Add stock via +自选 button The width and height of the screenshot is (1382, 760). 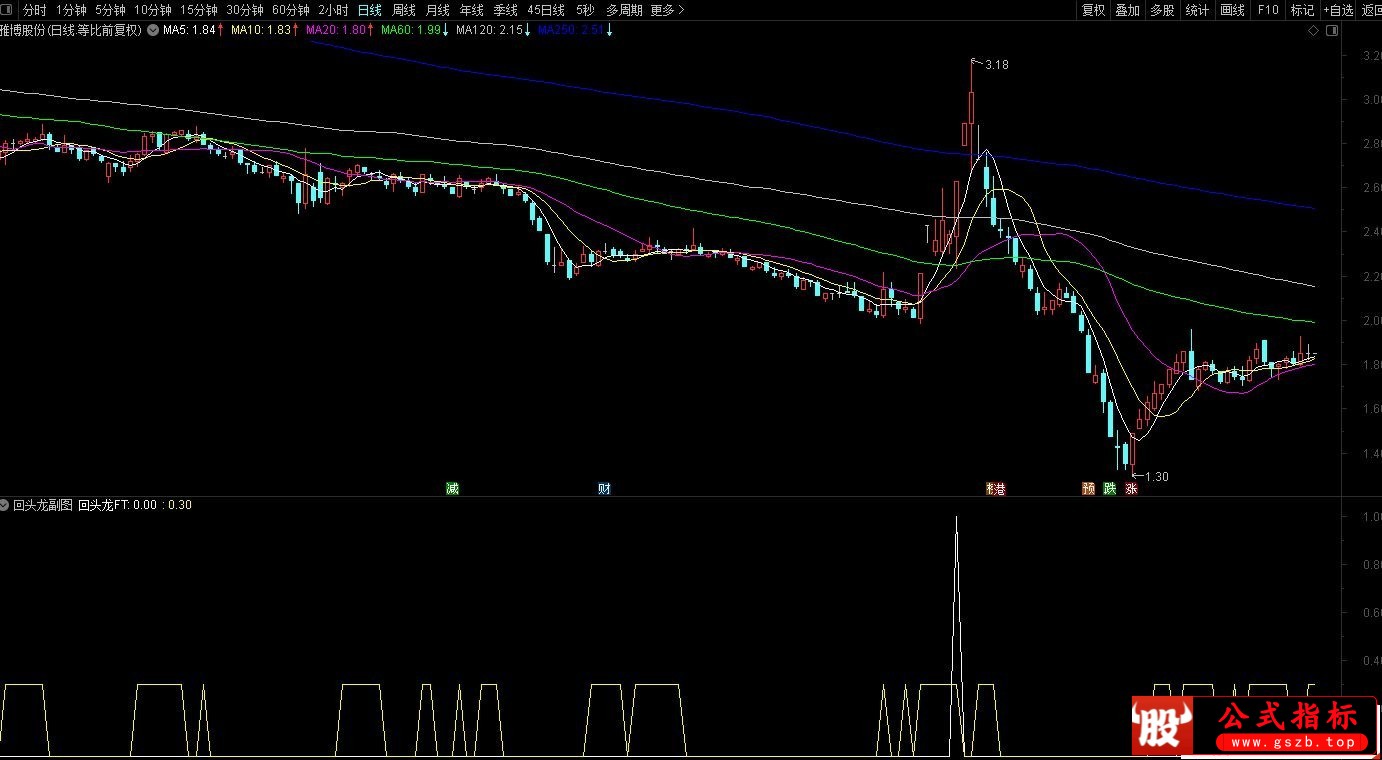(1338, 10)
